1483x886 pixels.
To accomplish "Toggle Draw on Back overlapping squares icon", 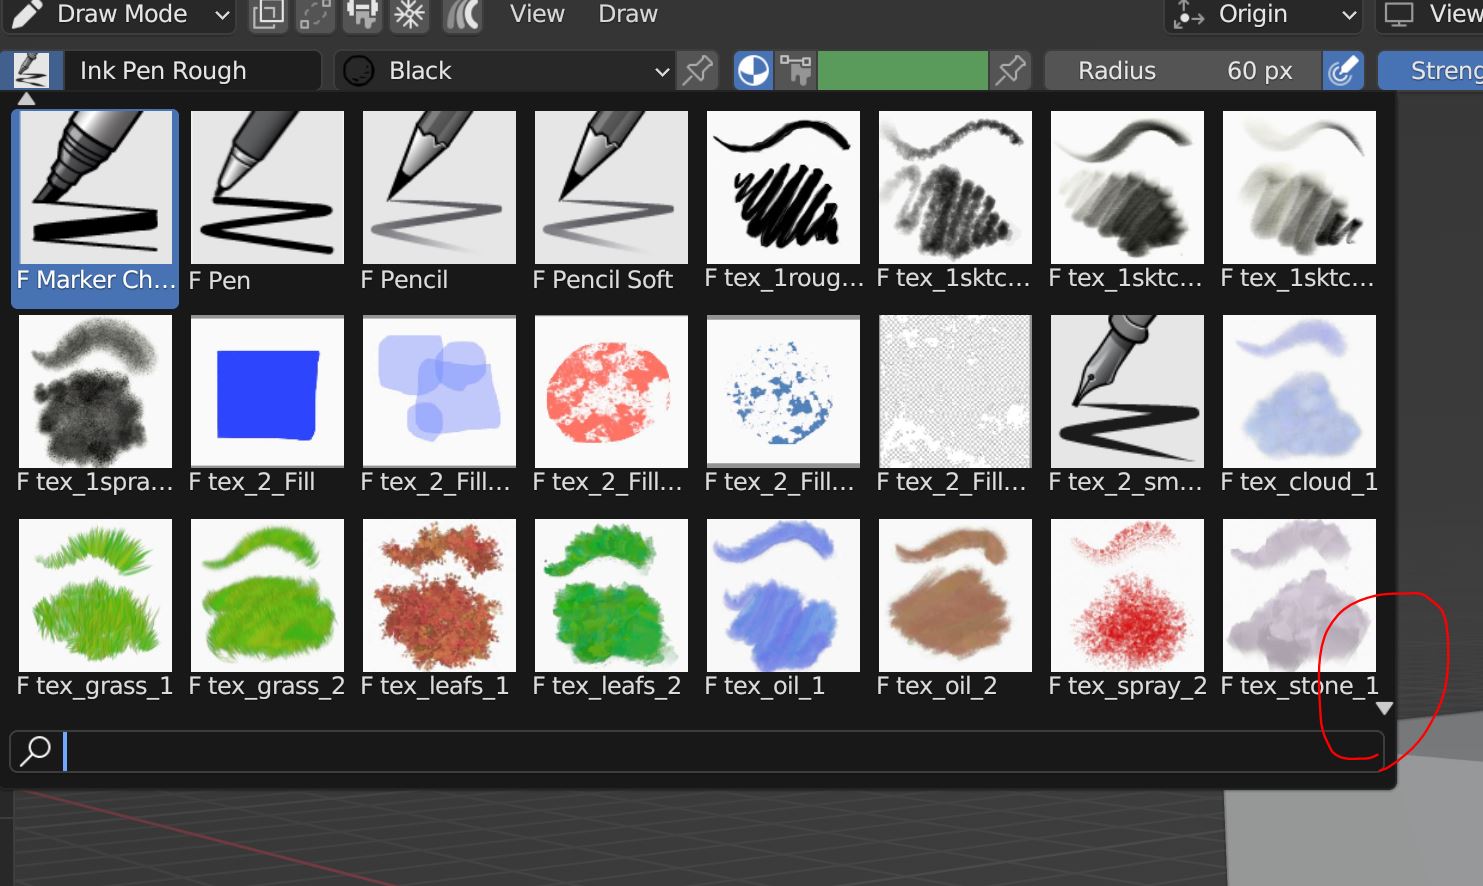I will coord(268,14).
